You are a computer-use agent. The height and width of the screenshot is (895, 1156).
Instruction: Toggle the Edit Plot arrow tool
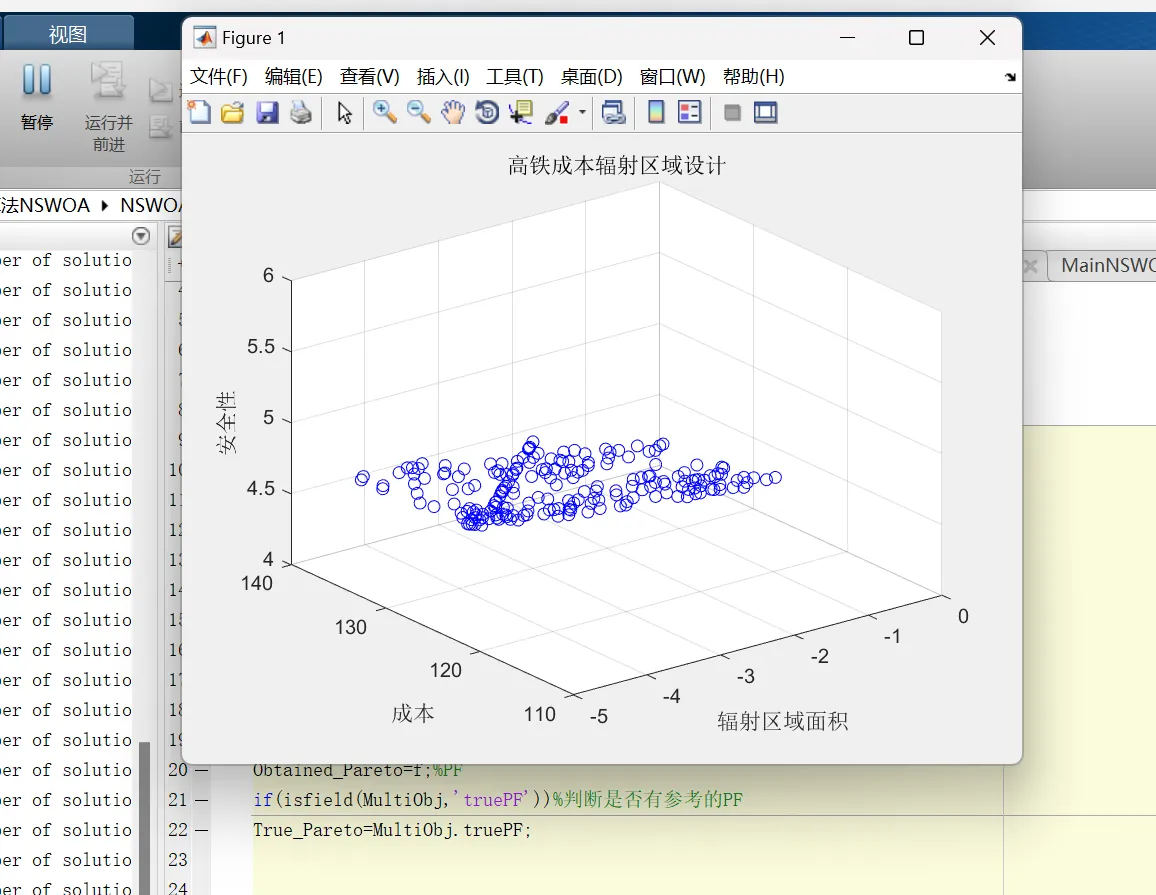pos(344,113)
